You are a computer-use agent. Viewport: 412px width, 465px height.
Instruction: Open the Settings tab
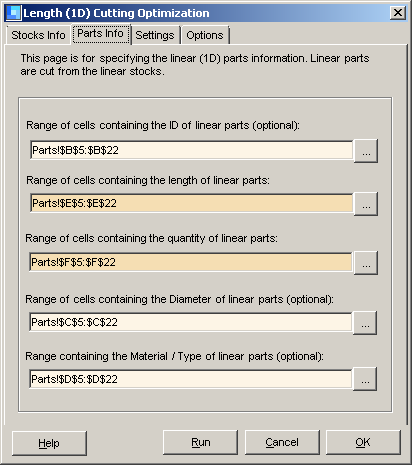pos(155,35)
